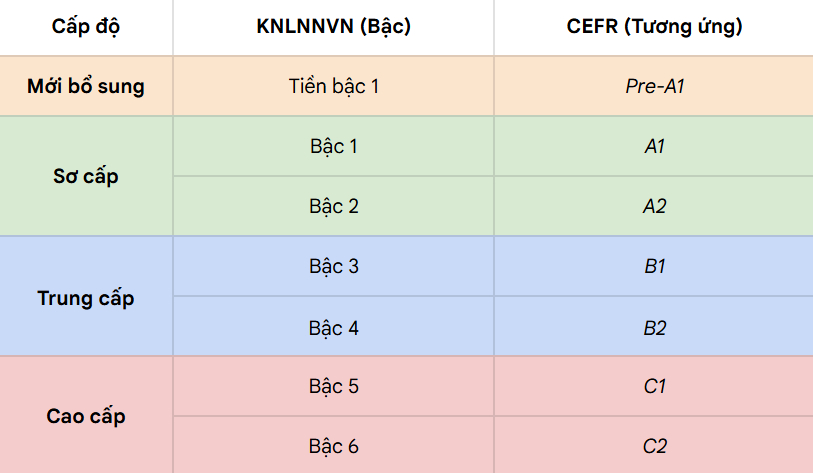Click the "Bậc 4" cell
Viewport: 813px width, 473px height.
333,328
